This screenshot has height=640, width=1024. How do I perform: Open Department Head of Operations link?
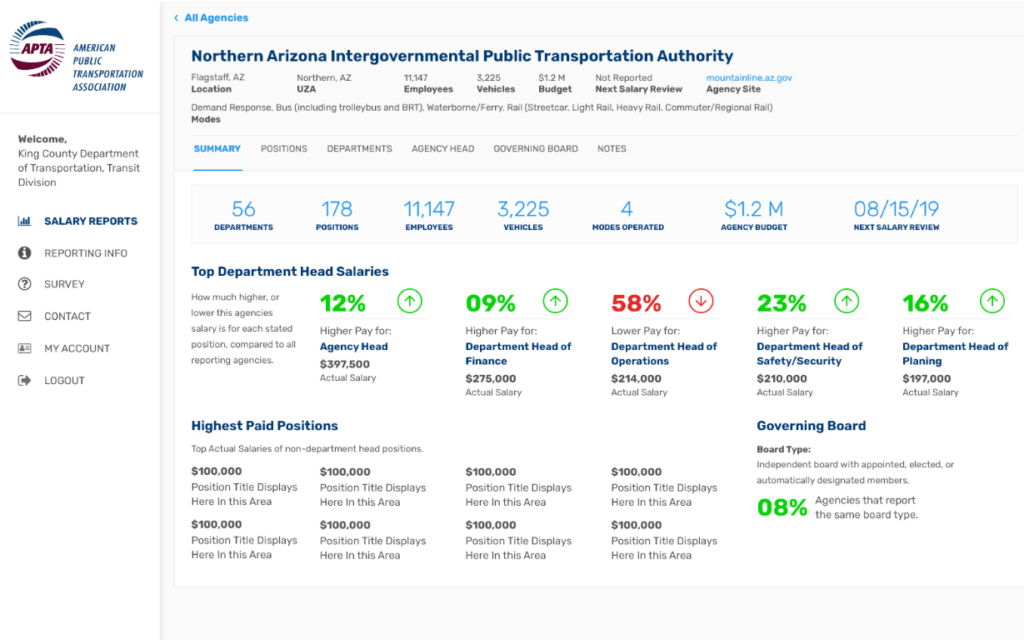664,354
